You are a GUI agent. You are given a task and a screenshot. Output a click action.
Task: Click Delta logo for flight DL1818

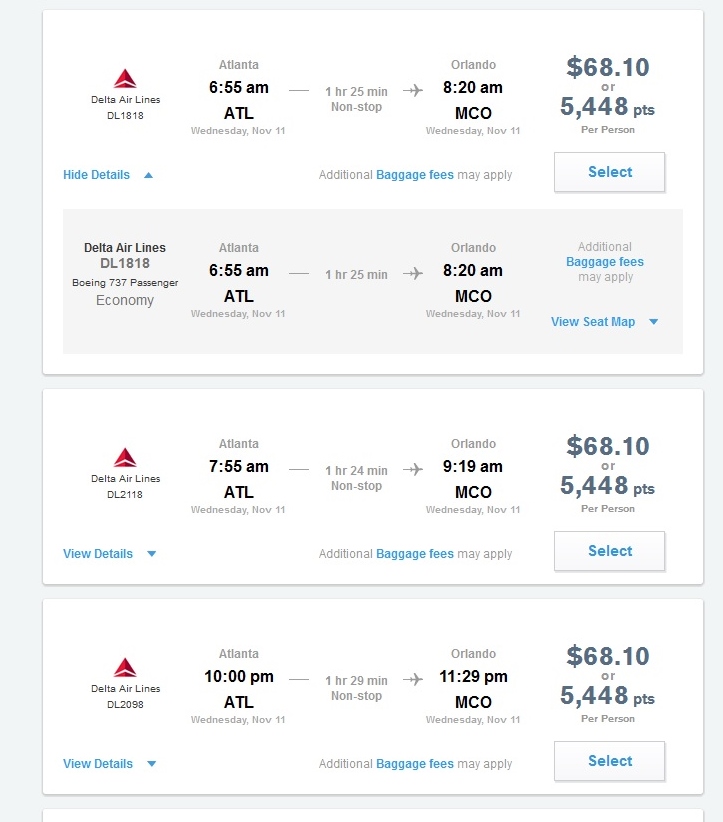pos(125,78)
